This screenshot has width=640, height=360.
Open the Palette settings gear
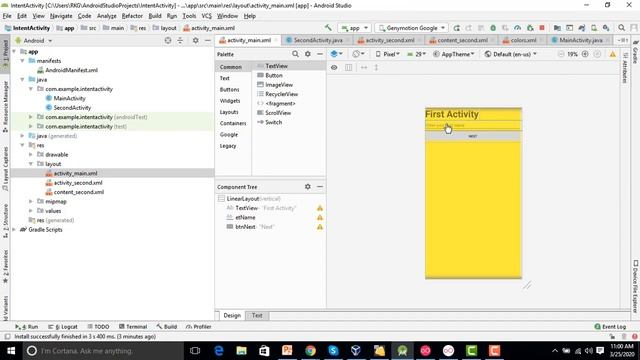(308, 54)
